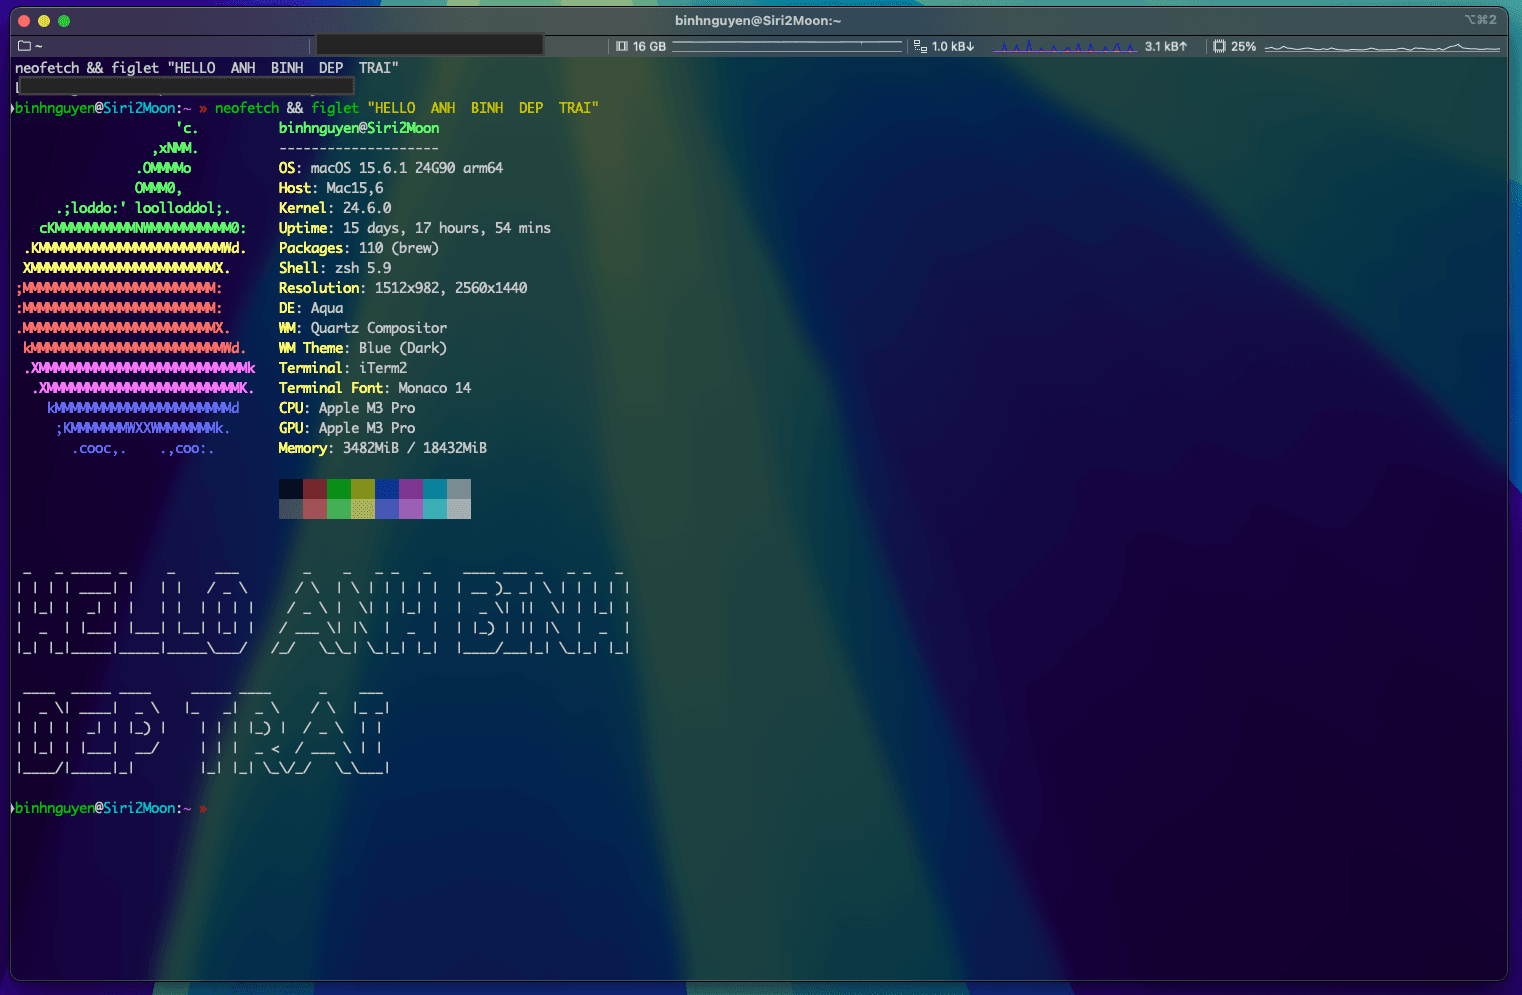
Task: Zoom the window with the green button
Action: [64, 21]
